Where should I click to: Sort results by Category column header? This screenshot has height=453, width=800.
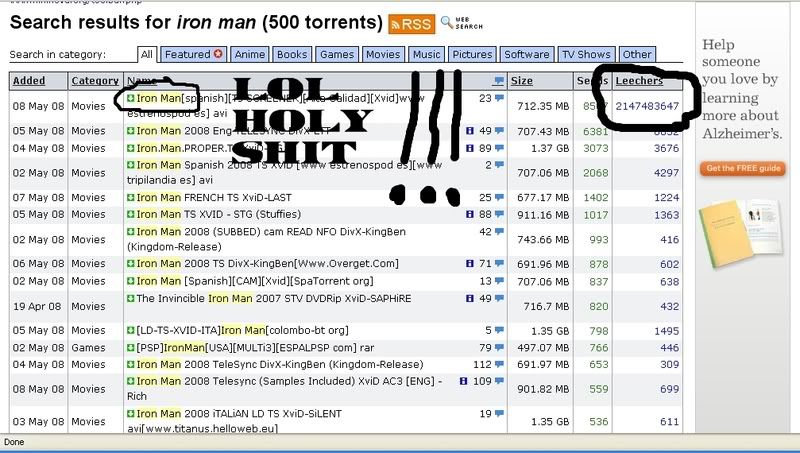(95, 81)
